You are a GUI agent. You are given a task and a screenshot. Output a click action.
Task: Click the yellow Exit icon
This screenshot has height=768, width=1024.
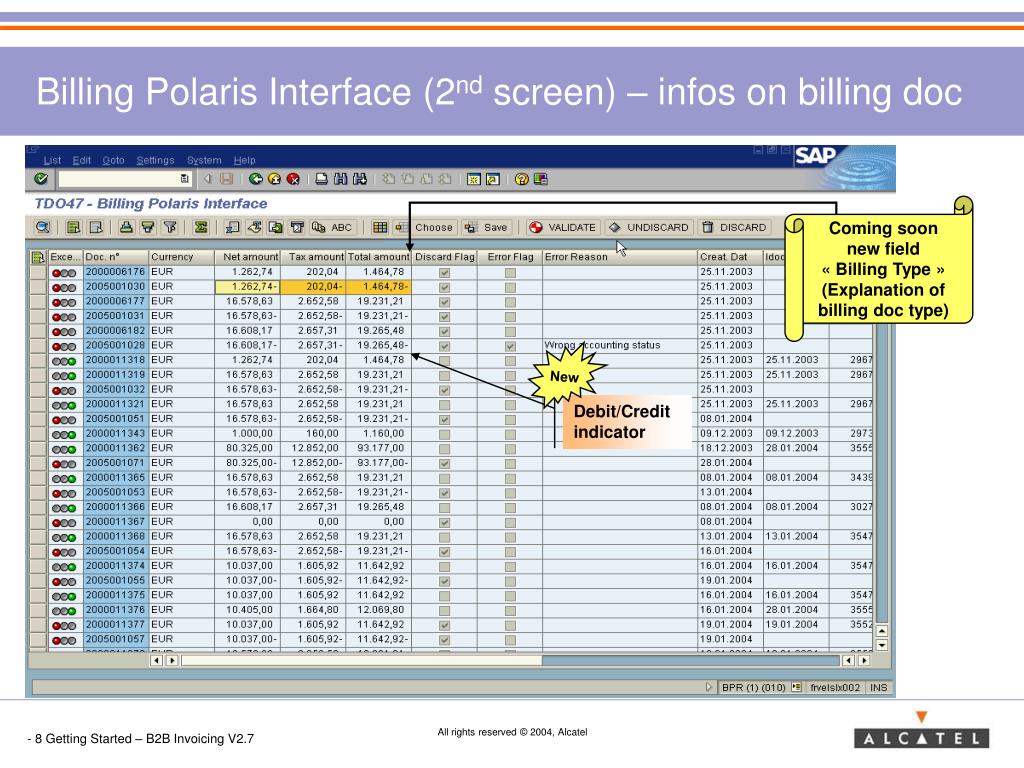274,179
